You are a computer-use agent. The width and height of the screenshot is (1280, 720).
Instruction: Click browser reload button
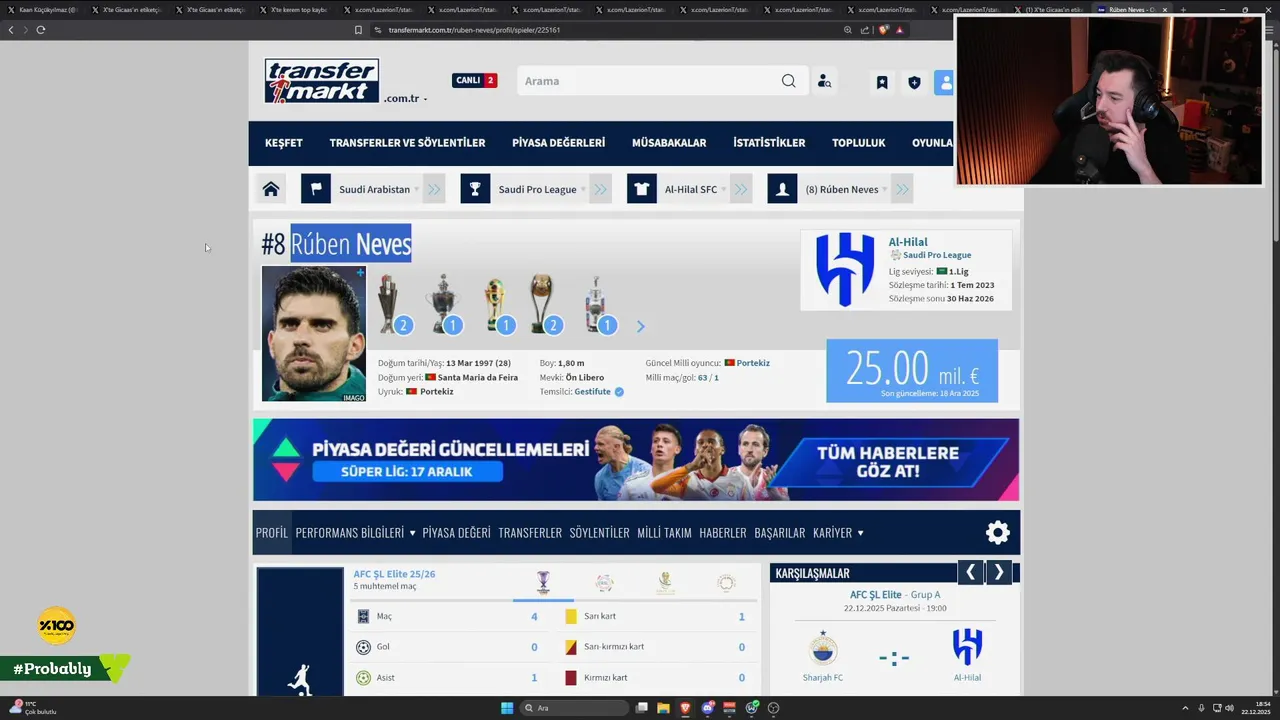click(x=41, y=30)
